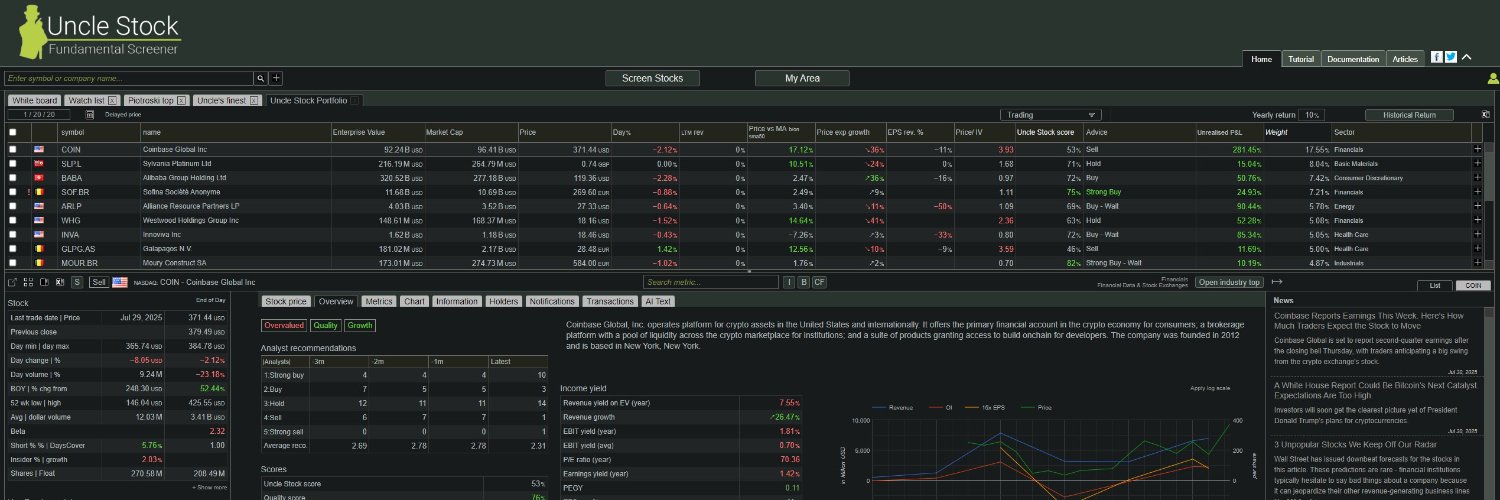Click plus icon on SLP.L row
Viewport: 1500px width, 500px height.
tap(1477, 163)
